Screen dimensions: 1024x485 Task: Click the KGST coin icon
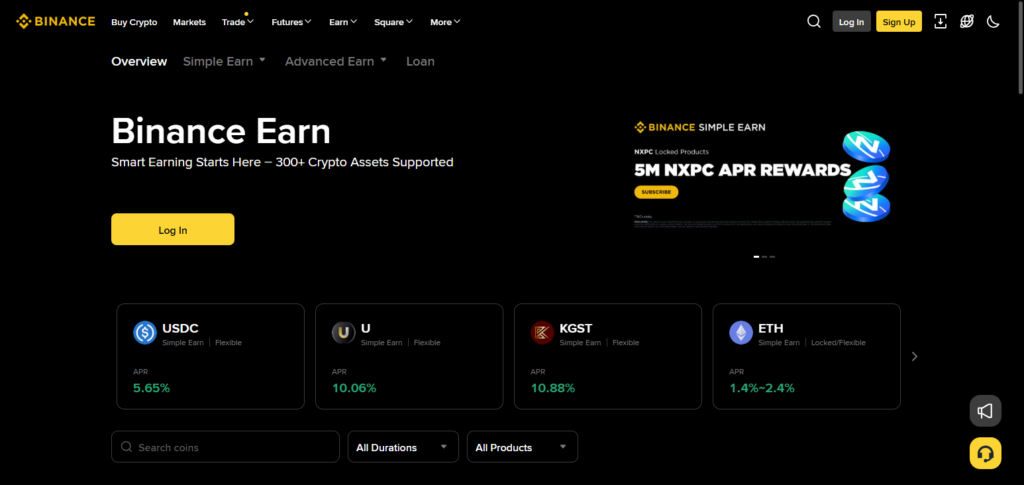tap(542, 333)
